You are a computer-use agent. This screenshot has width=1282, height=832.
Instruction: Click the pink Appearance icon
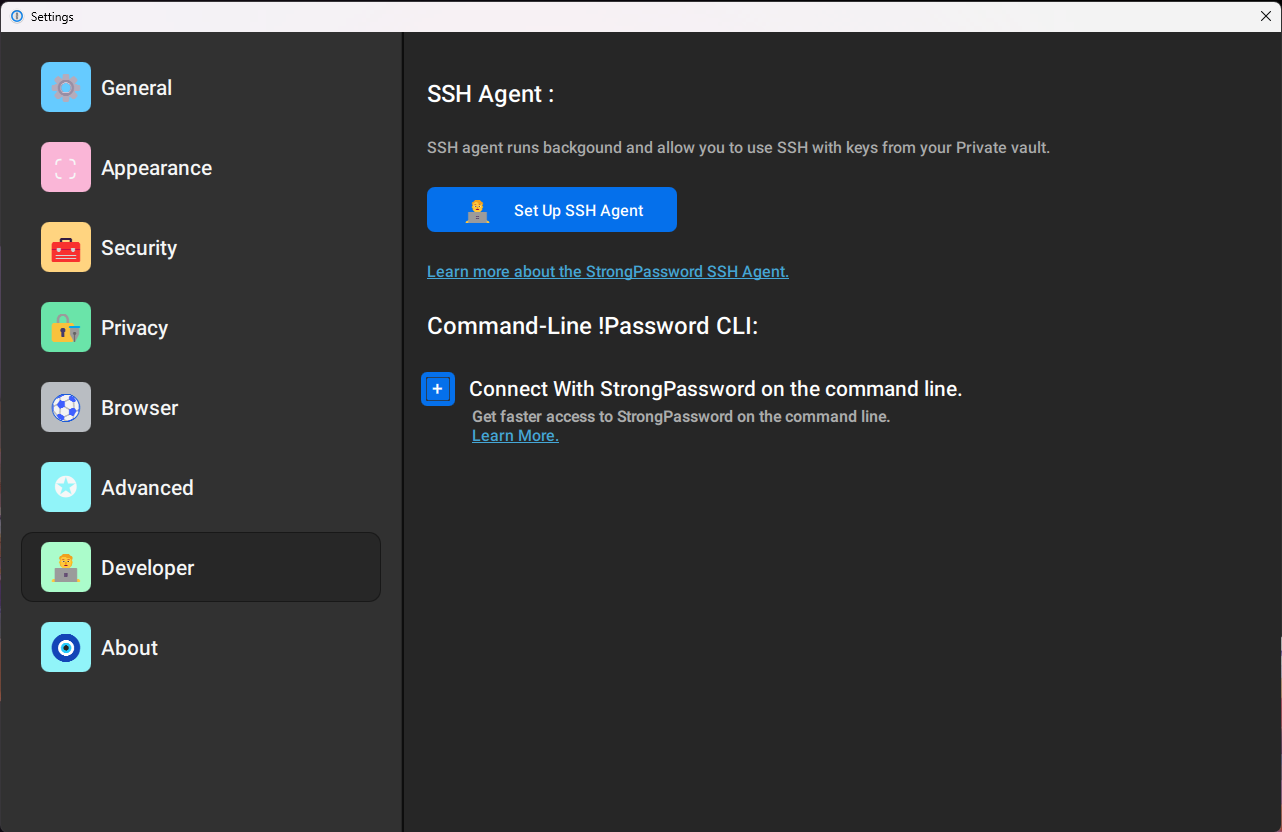coord(66,167)
